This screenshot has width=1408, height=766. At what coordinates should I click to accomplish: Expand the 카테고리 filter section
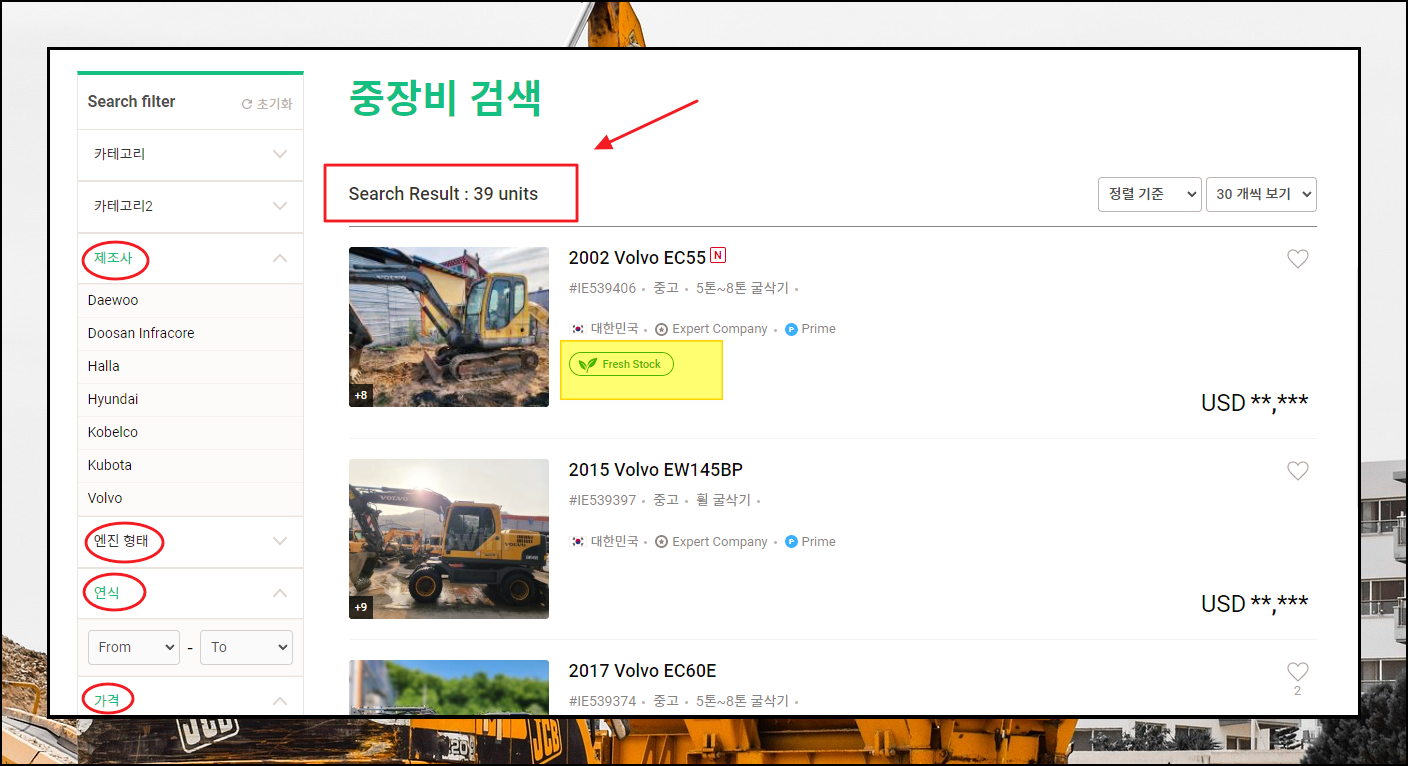click(x=190, y=154)
